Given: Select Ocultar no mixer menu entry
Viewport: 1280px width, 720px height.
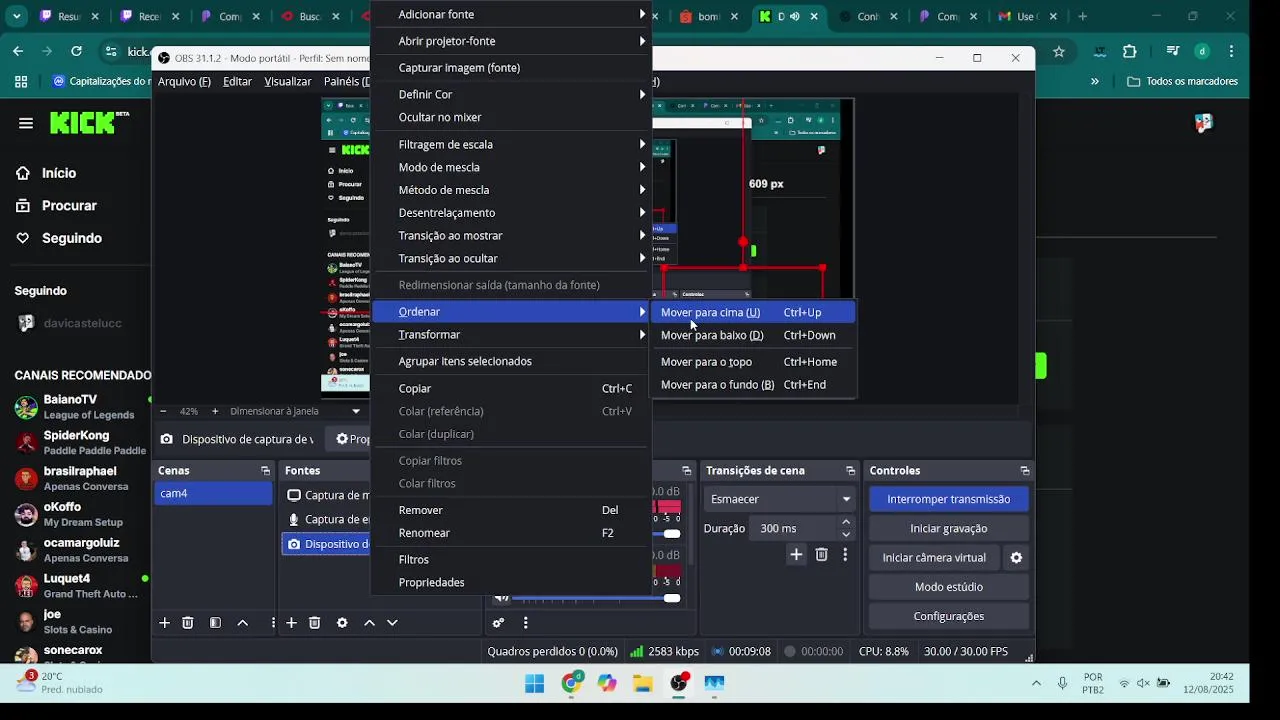Looking at the screenshot, I should [510, 117].
